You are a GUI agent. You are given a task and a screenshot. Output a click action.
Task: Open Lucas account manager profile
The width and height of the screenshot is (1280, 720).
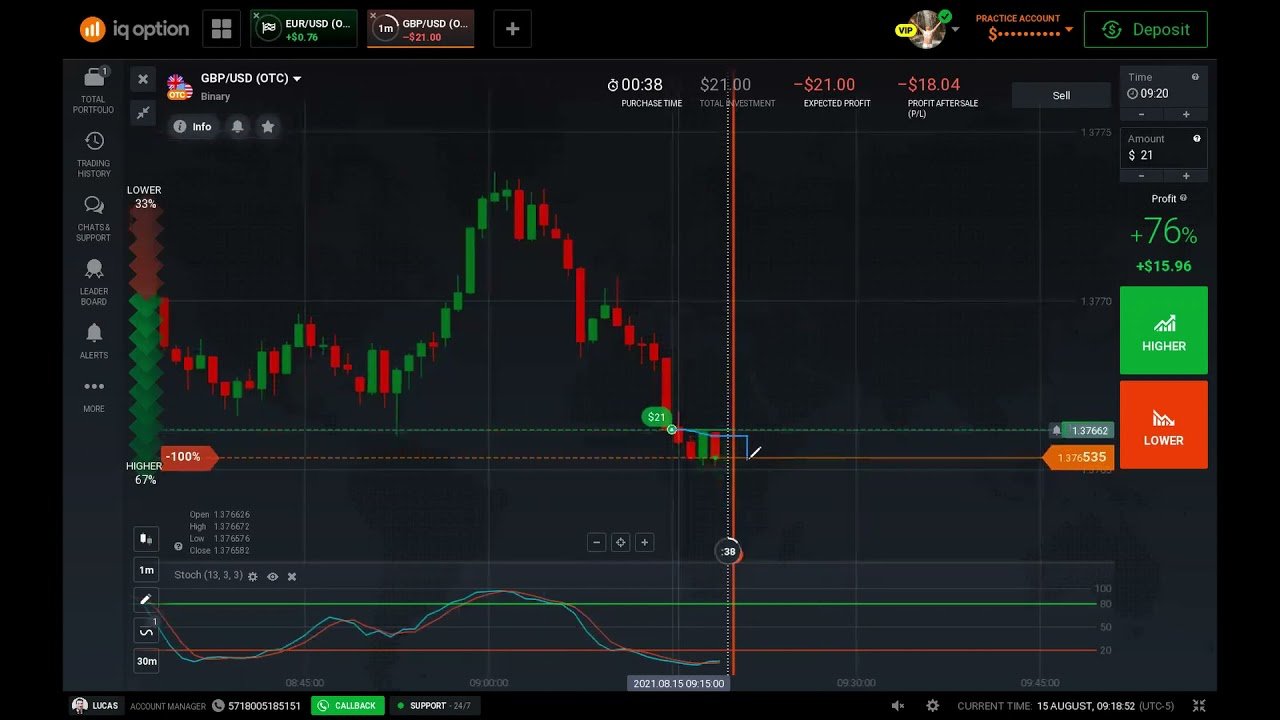click(x=96, y=706)
